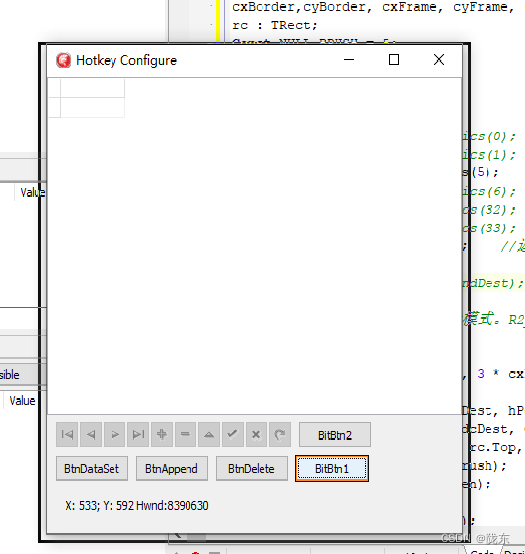The image size is (525, 554).
Task: Click the Hotkey Configure title text
Action: click(x=126, y=60)
